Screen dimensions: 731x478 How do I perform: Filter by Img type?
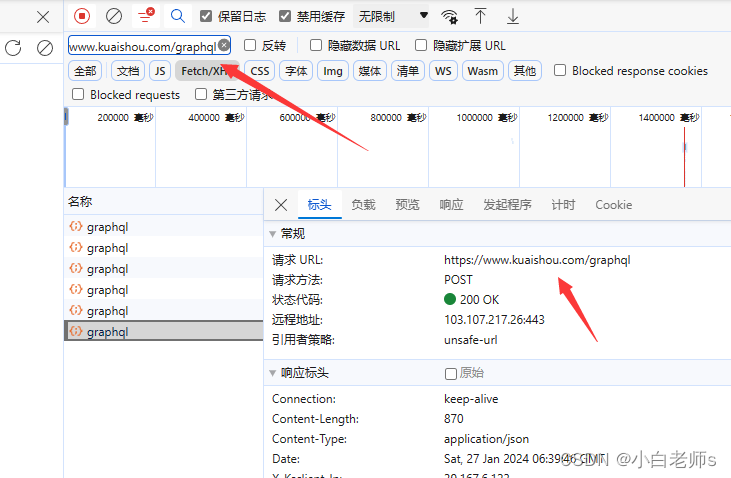[x=333, y=71]
